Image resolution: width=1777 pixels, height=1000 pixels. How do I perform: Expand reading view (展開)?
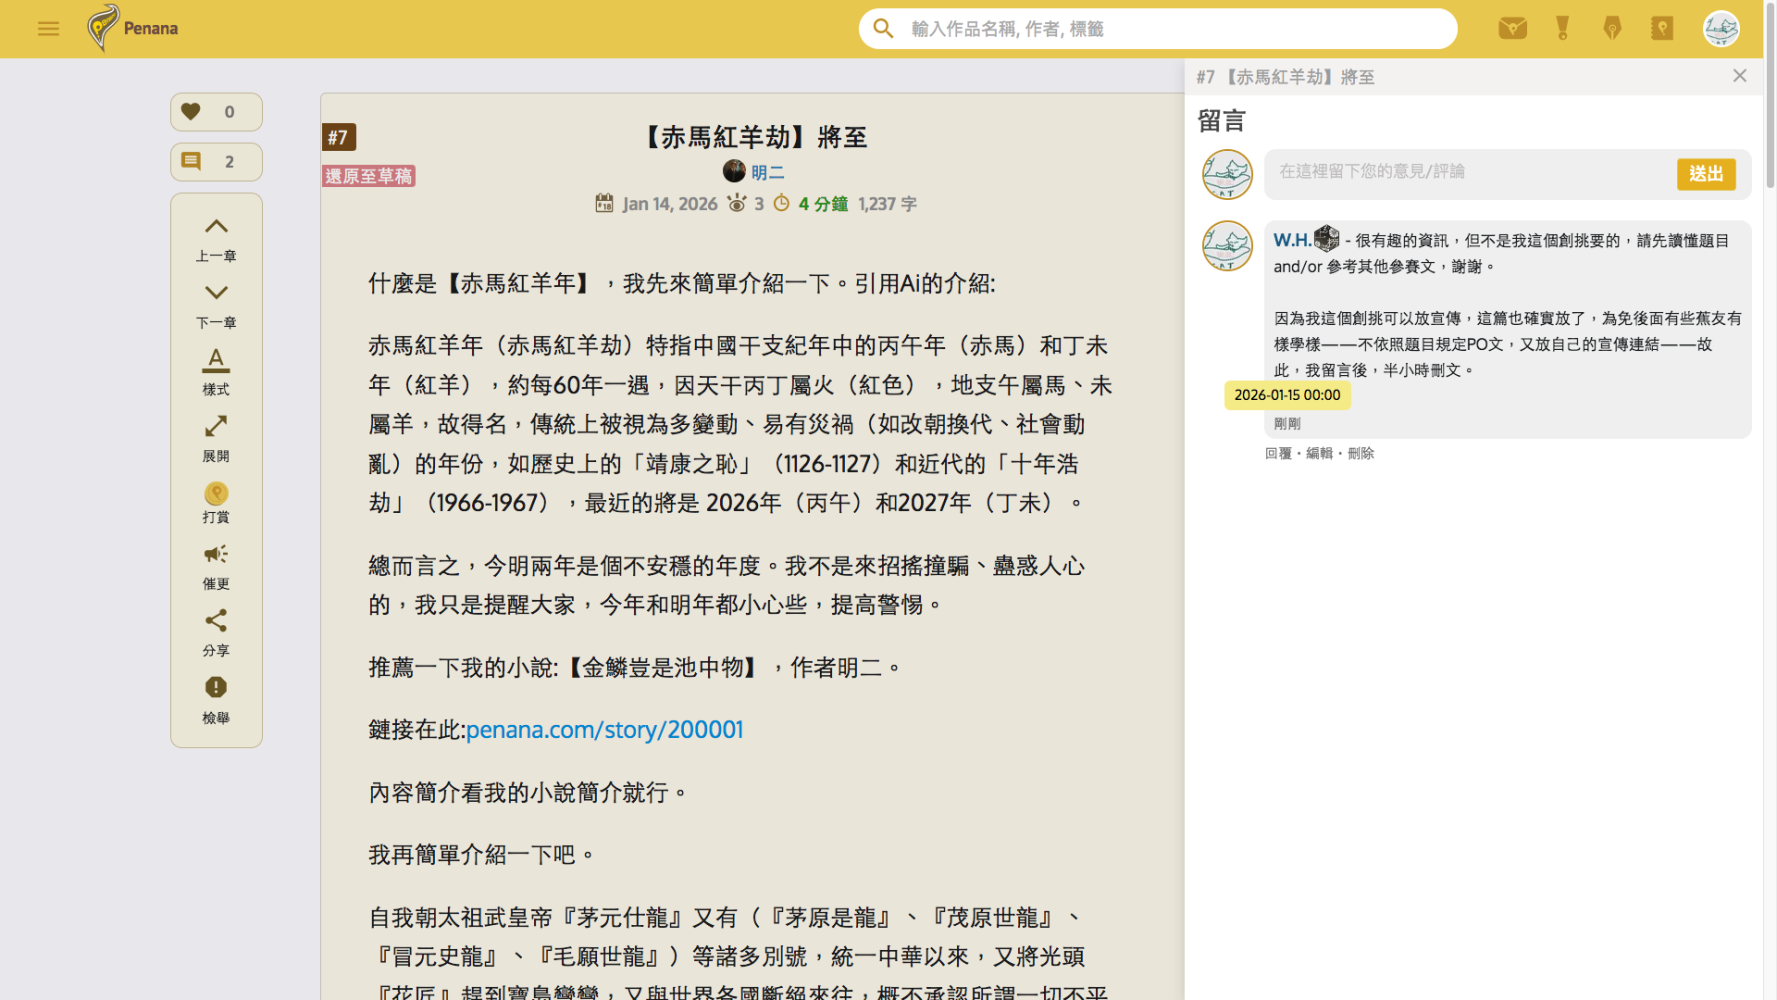(216, 439)
